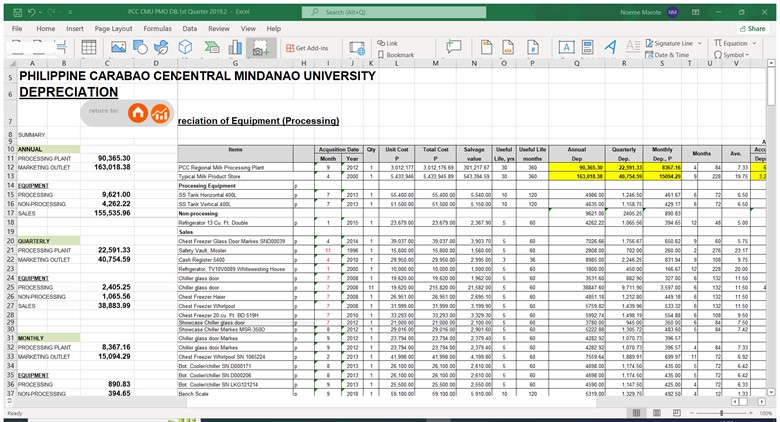Open the Quick Parts icon
This screenshot has height=422, width=780.
587,47
